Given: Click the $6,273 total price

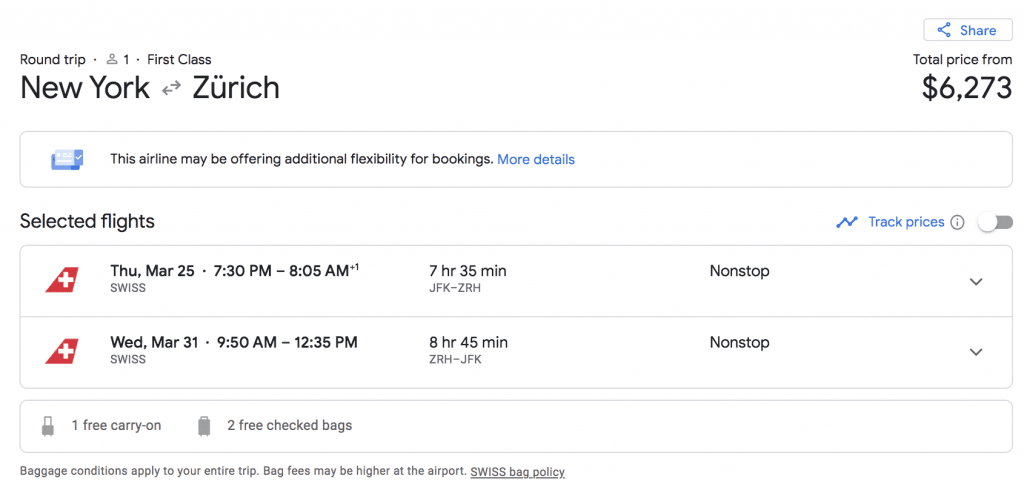Looking at the screenshot, I should pos(967,87).
